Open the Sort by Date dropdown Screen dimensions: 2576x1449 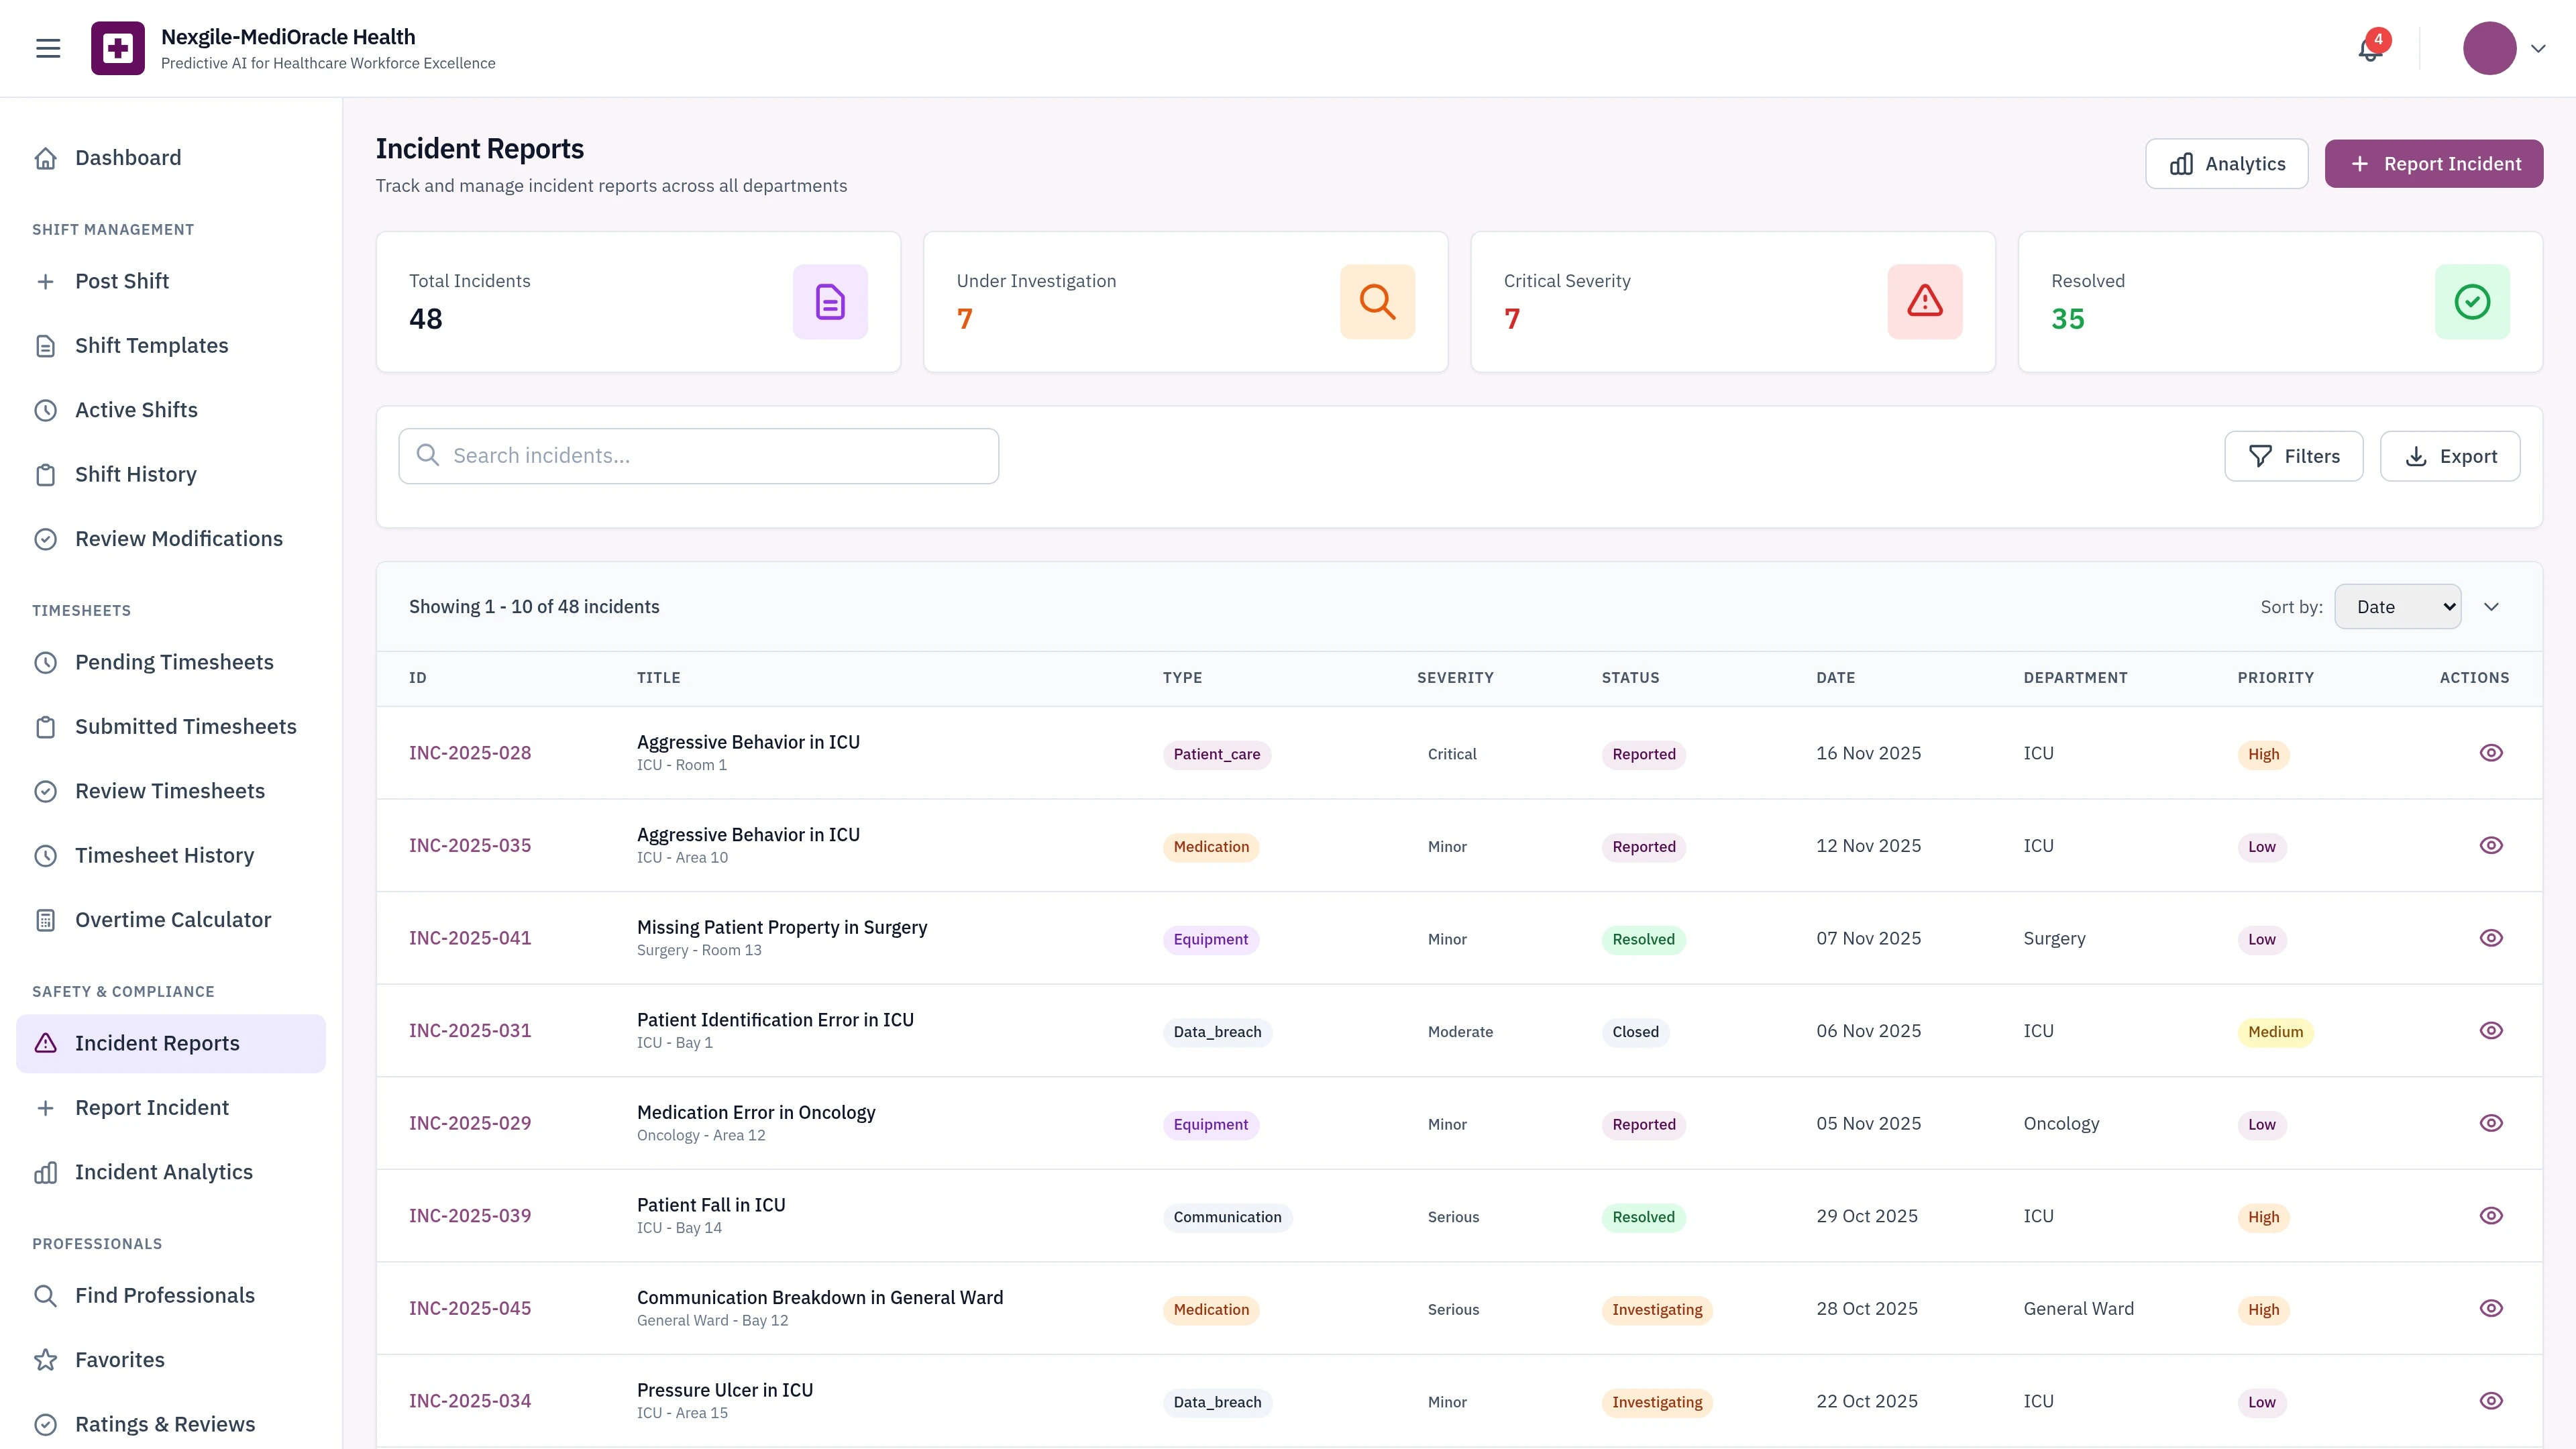point(2397,607)
